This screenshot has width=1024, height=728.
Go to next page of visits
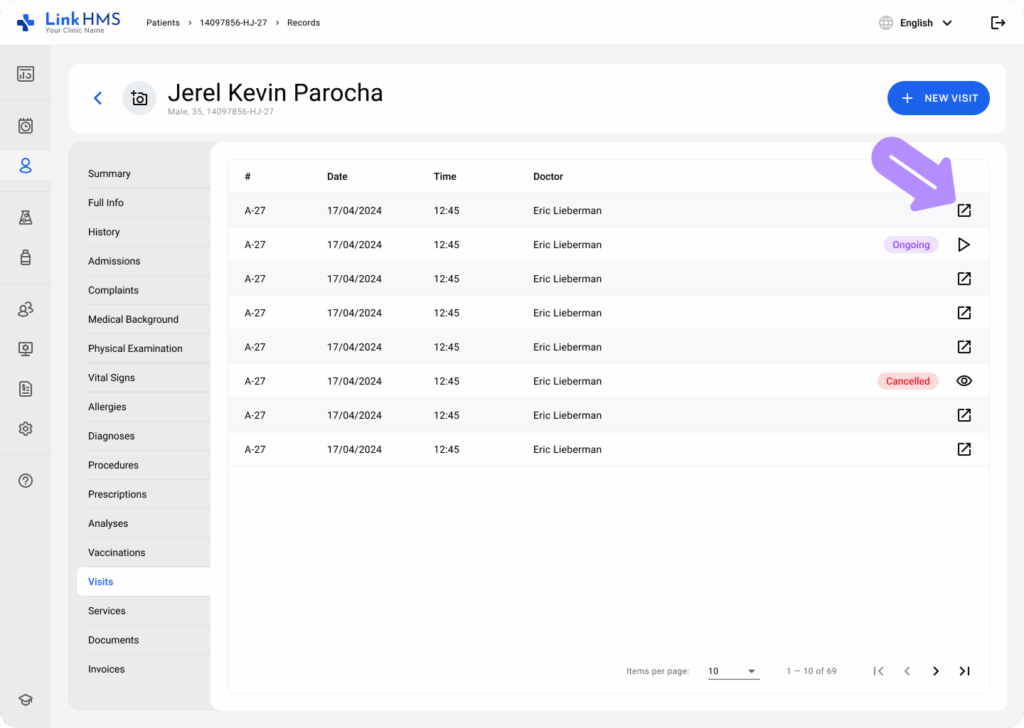[936, 671]
